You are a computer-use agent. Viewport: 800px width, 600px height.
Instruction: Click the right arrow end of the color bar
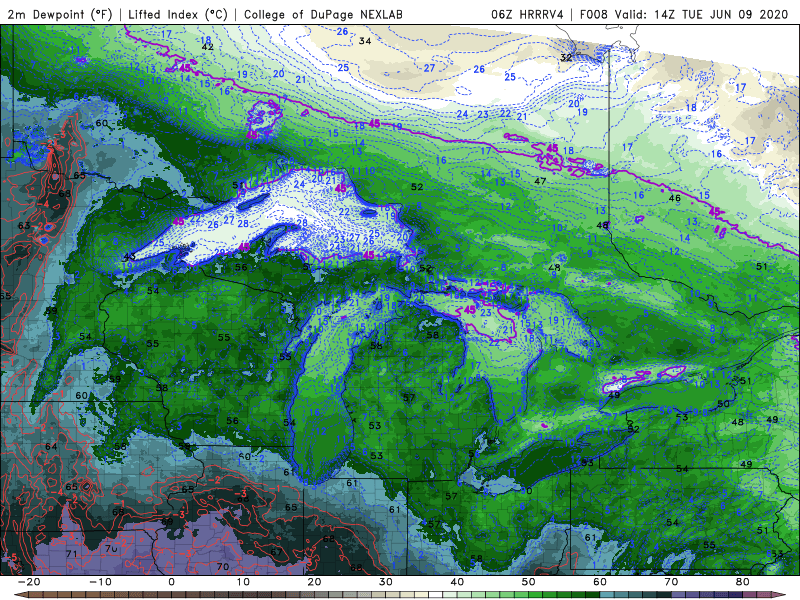click(780, 595)
